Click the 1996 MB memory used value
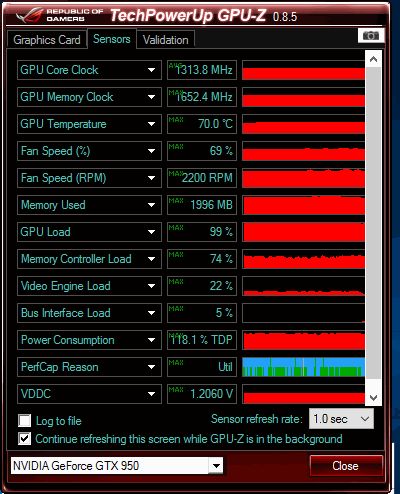The height and width of the screenshot is (494, 400). [202, 205]
